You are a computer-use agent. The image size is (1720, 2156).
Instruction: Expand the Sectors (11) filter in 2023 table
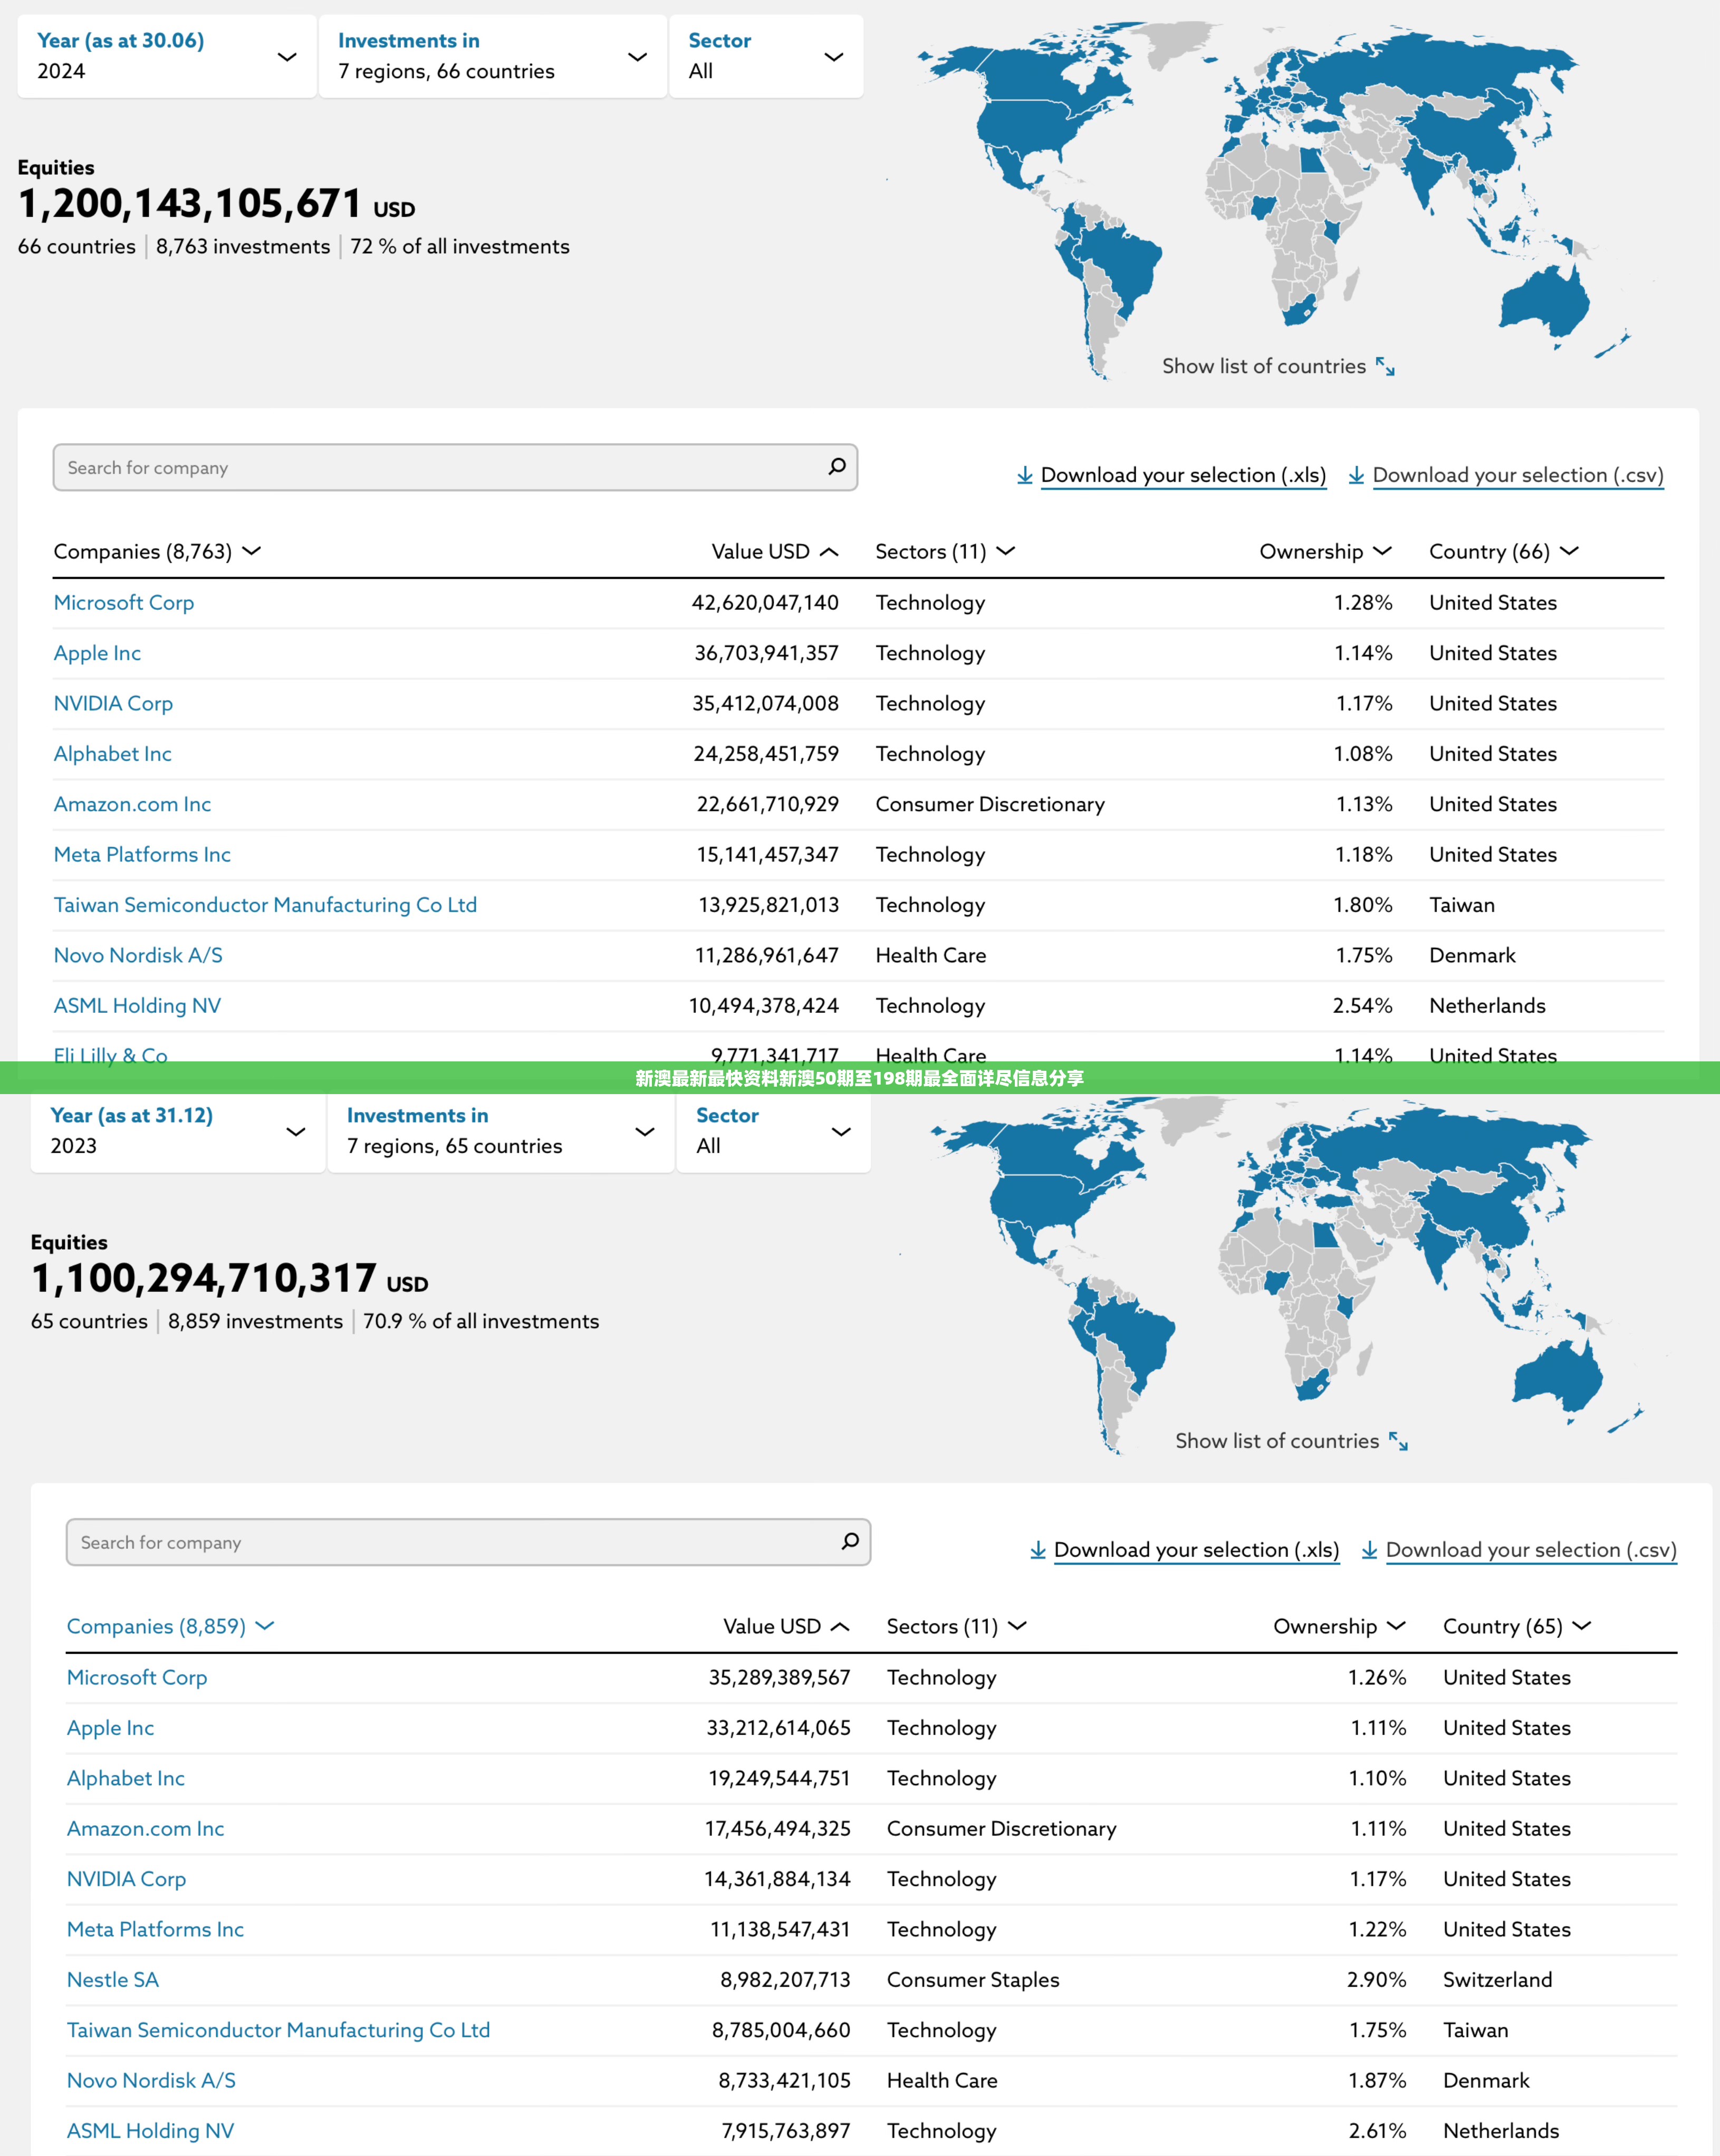pos(957,1627)
